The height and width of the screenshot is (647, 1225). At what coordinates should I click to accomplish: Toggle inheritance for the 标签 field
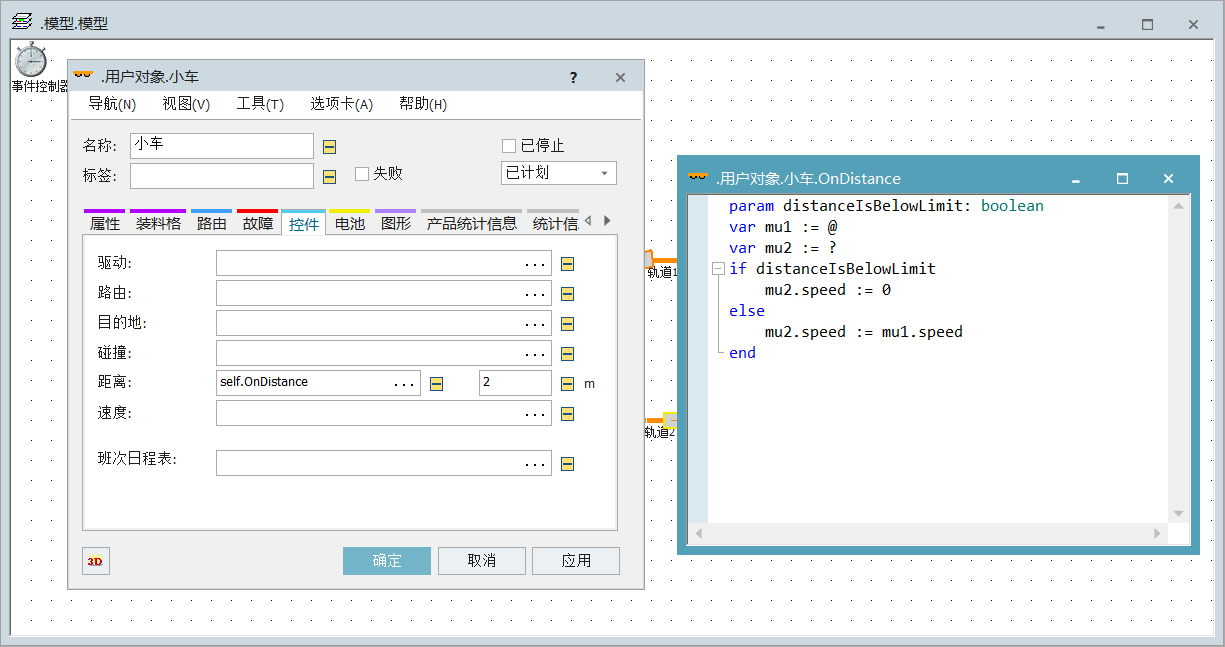[329, 178]
